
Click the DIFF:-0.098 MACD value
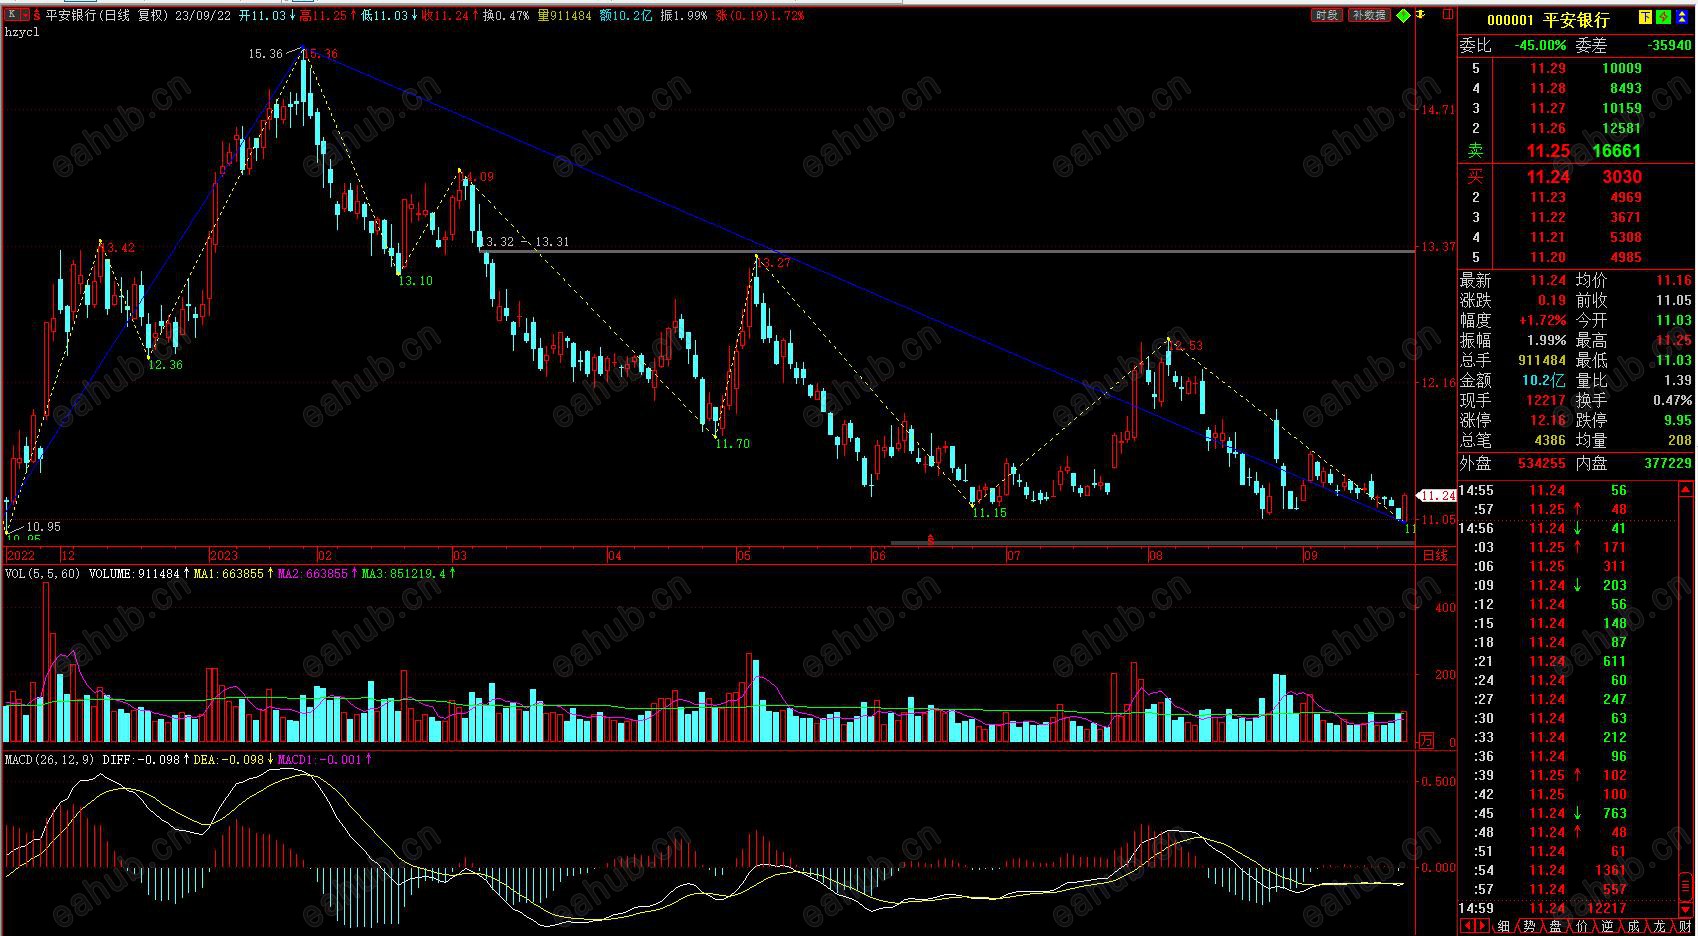click(x=141, y=760)
